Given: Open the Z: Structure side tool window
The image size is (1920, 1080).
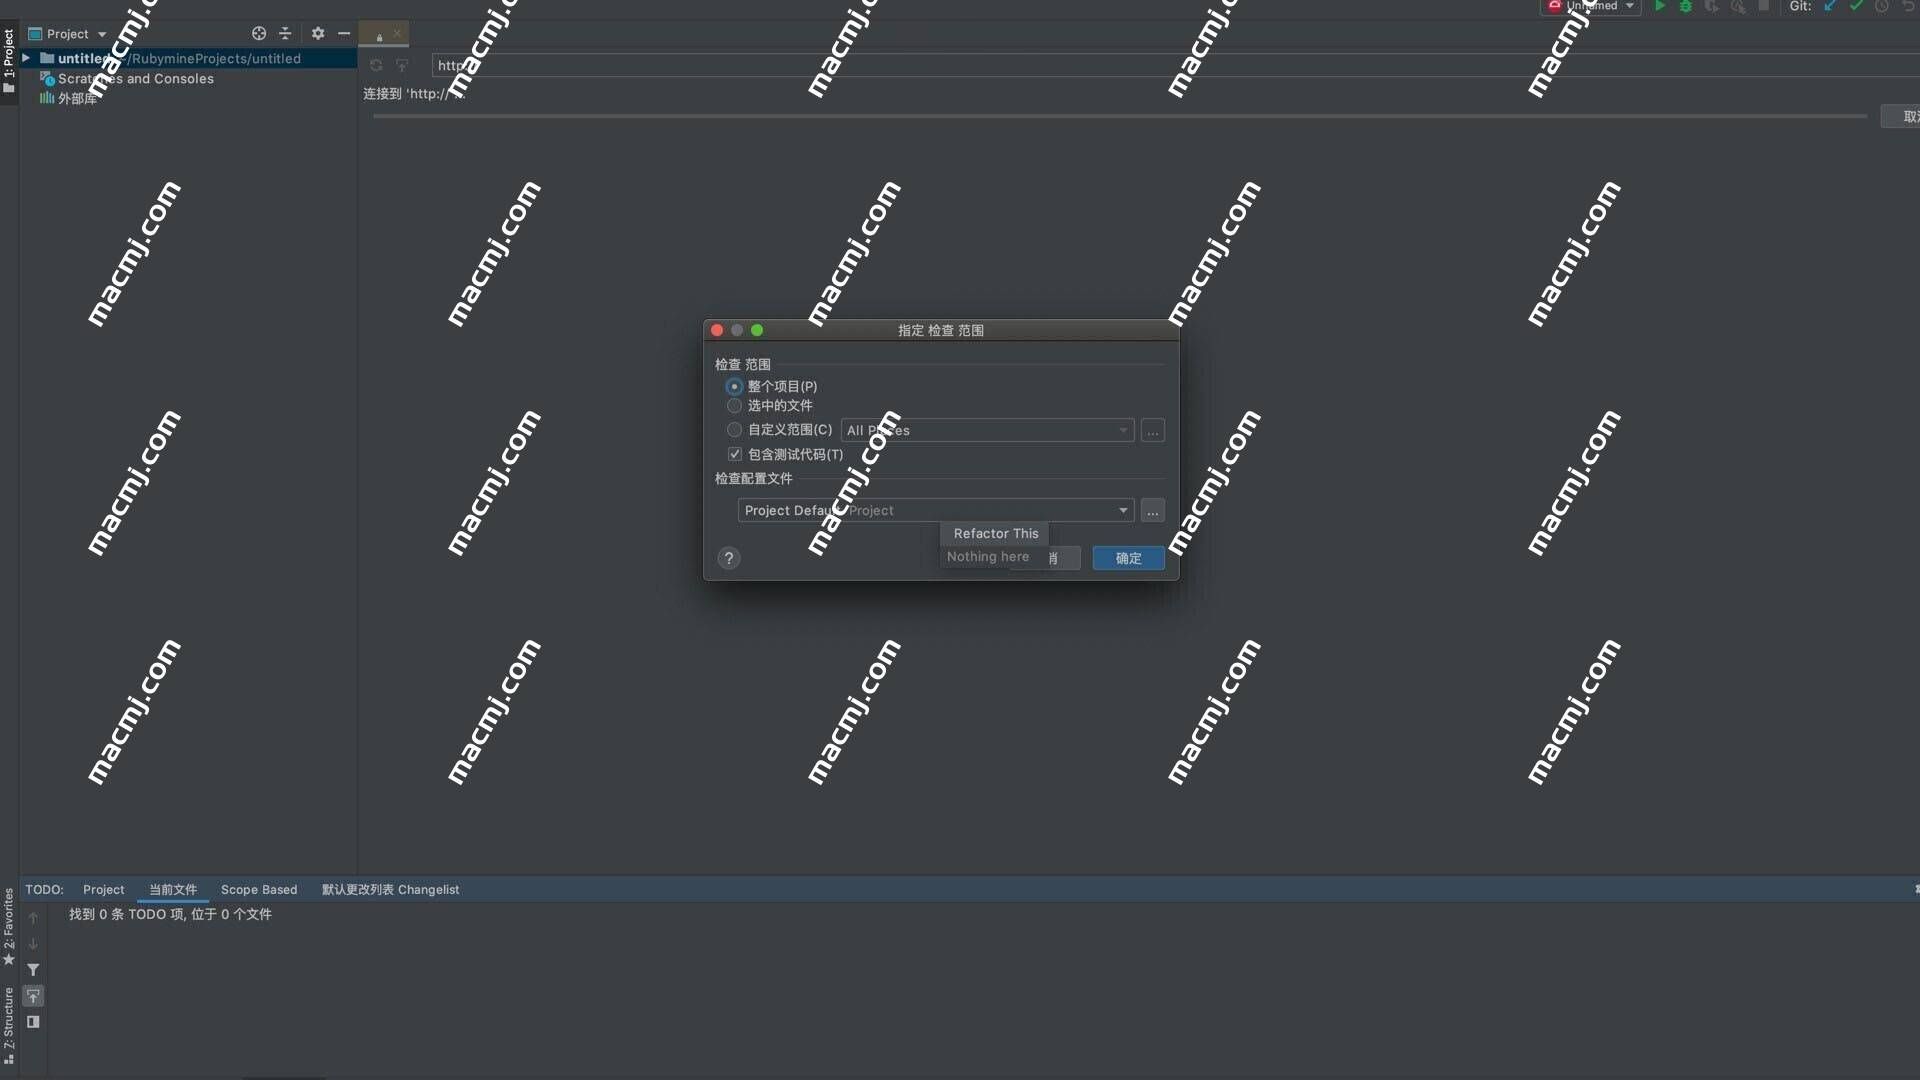Looking at the screenshot, I should 9,1025.
